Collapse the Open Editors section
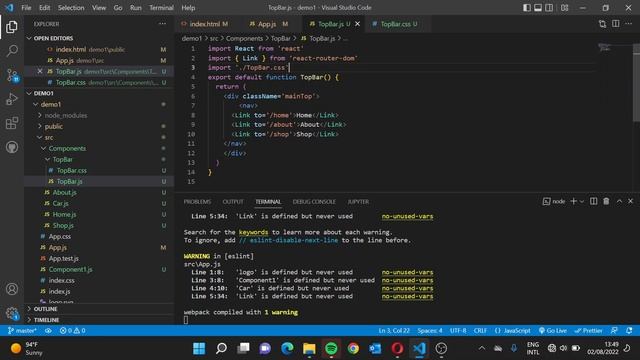 click(x=29, y=38)
